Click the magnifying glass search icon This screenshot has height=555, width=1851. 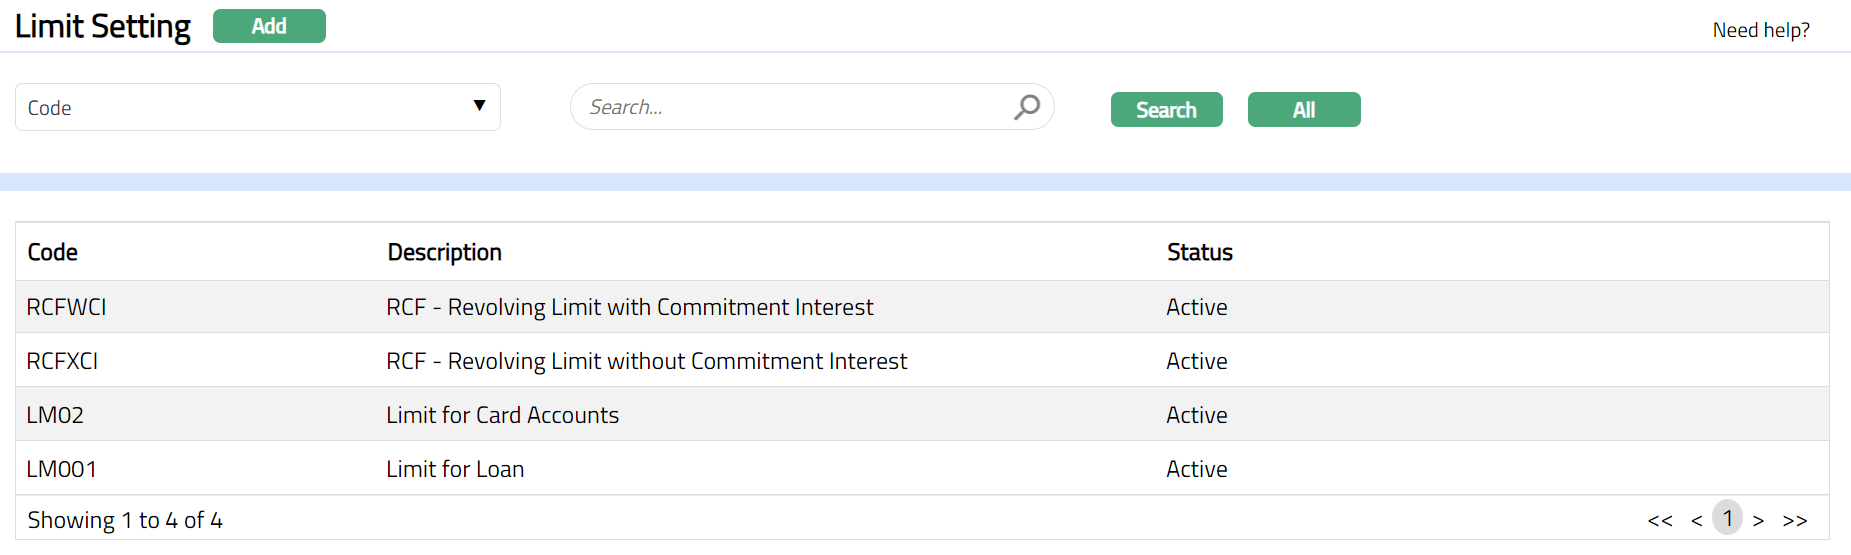(1026, 107)
